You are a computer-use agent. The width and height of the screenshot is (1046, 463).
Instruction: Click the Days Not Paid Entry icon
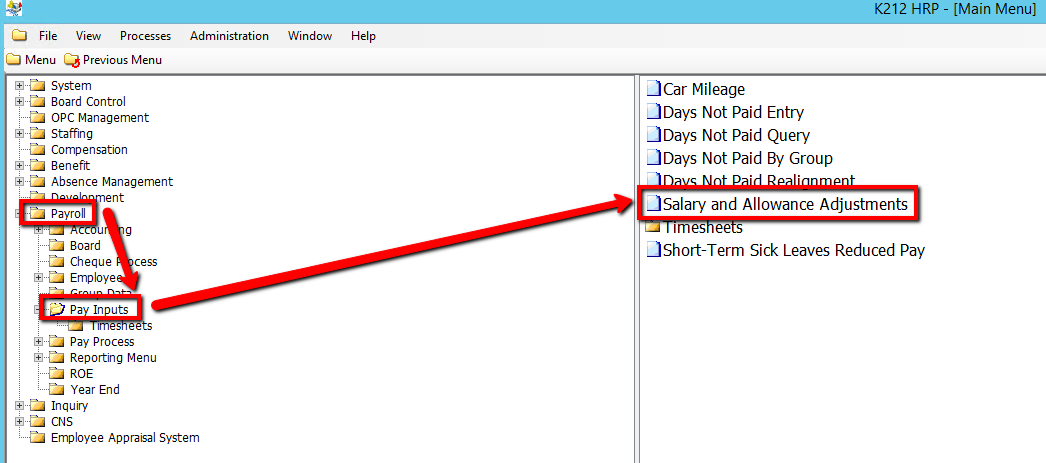(x=654, y=112)
